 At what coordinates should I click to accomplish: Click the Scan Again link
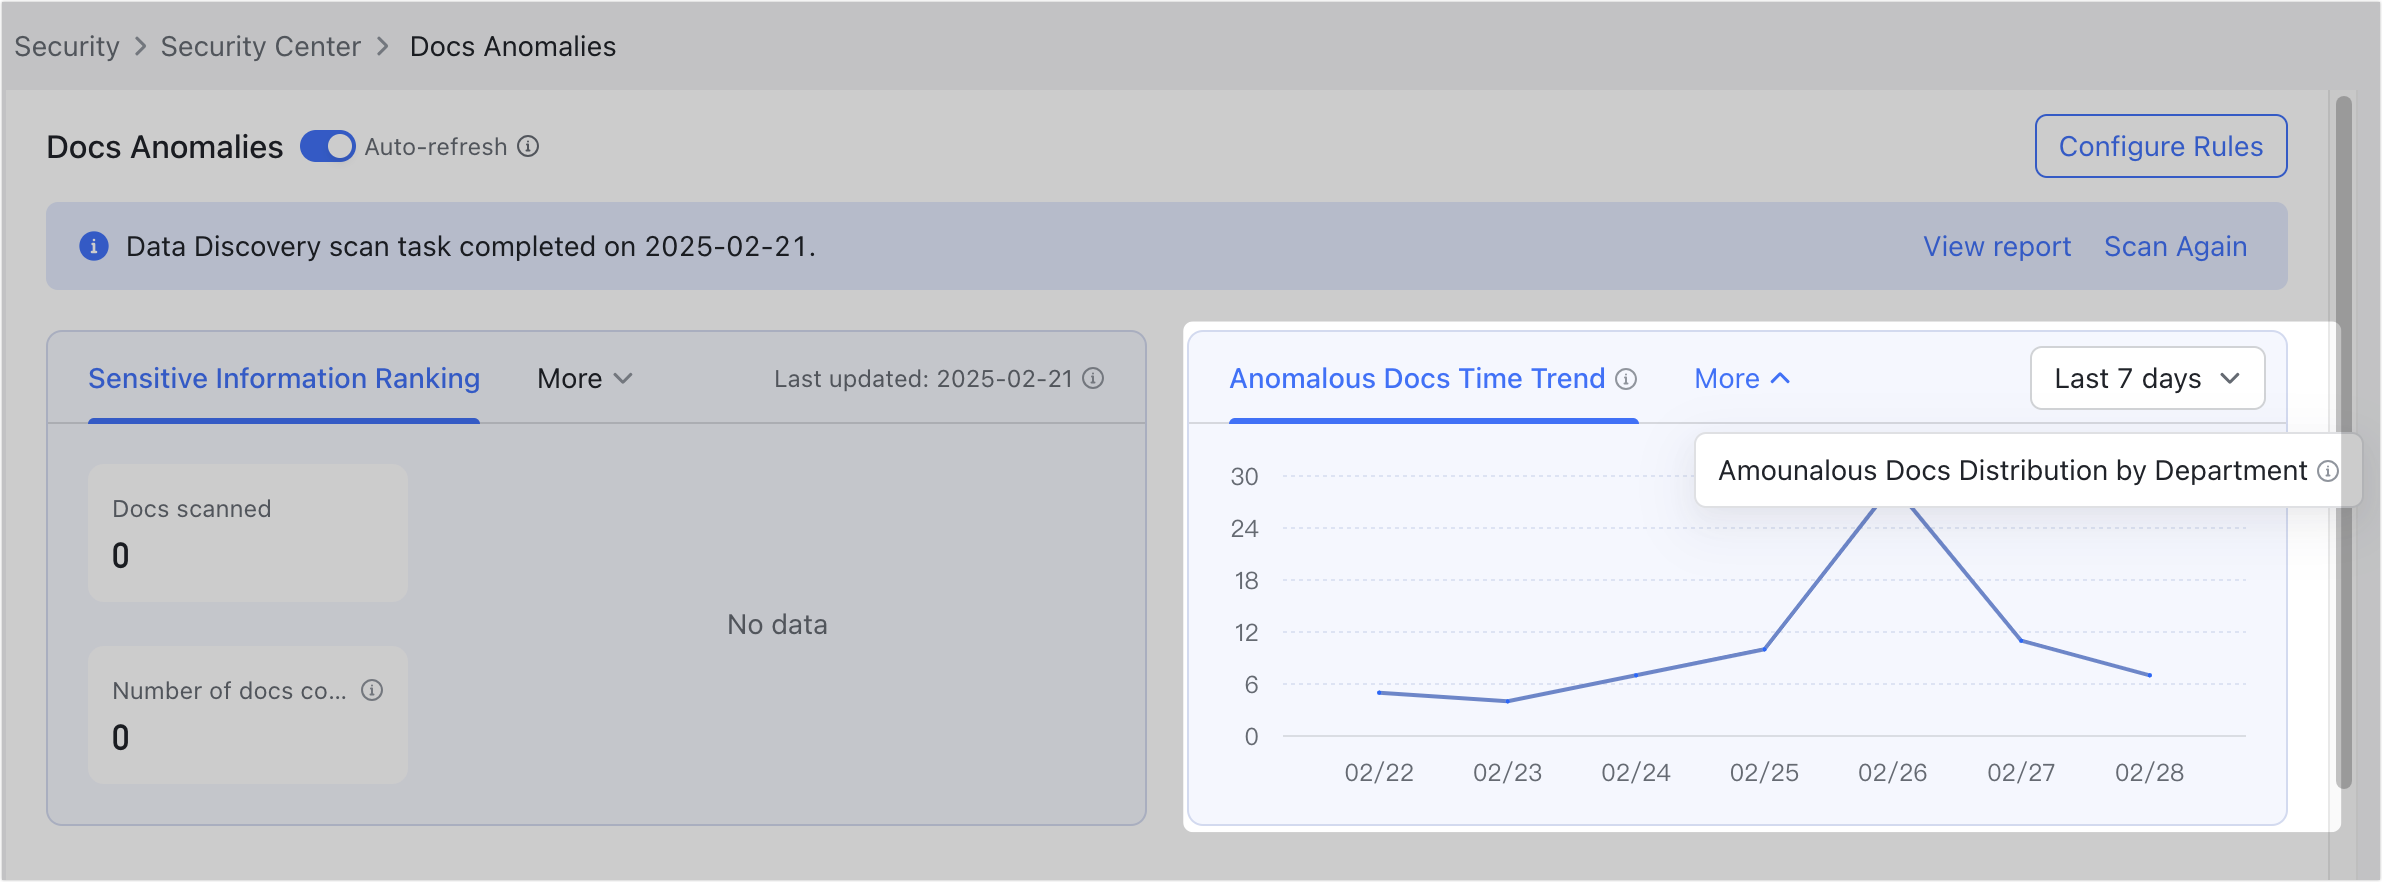(2175, 247)
